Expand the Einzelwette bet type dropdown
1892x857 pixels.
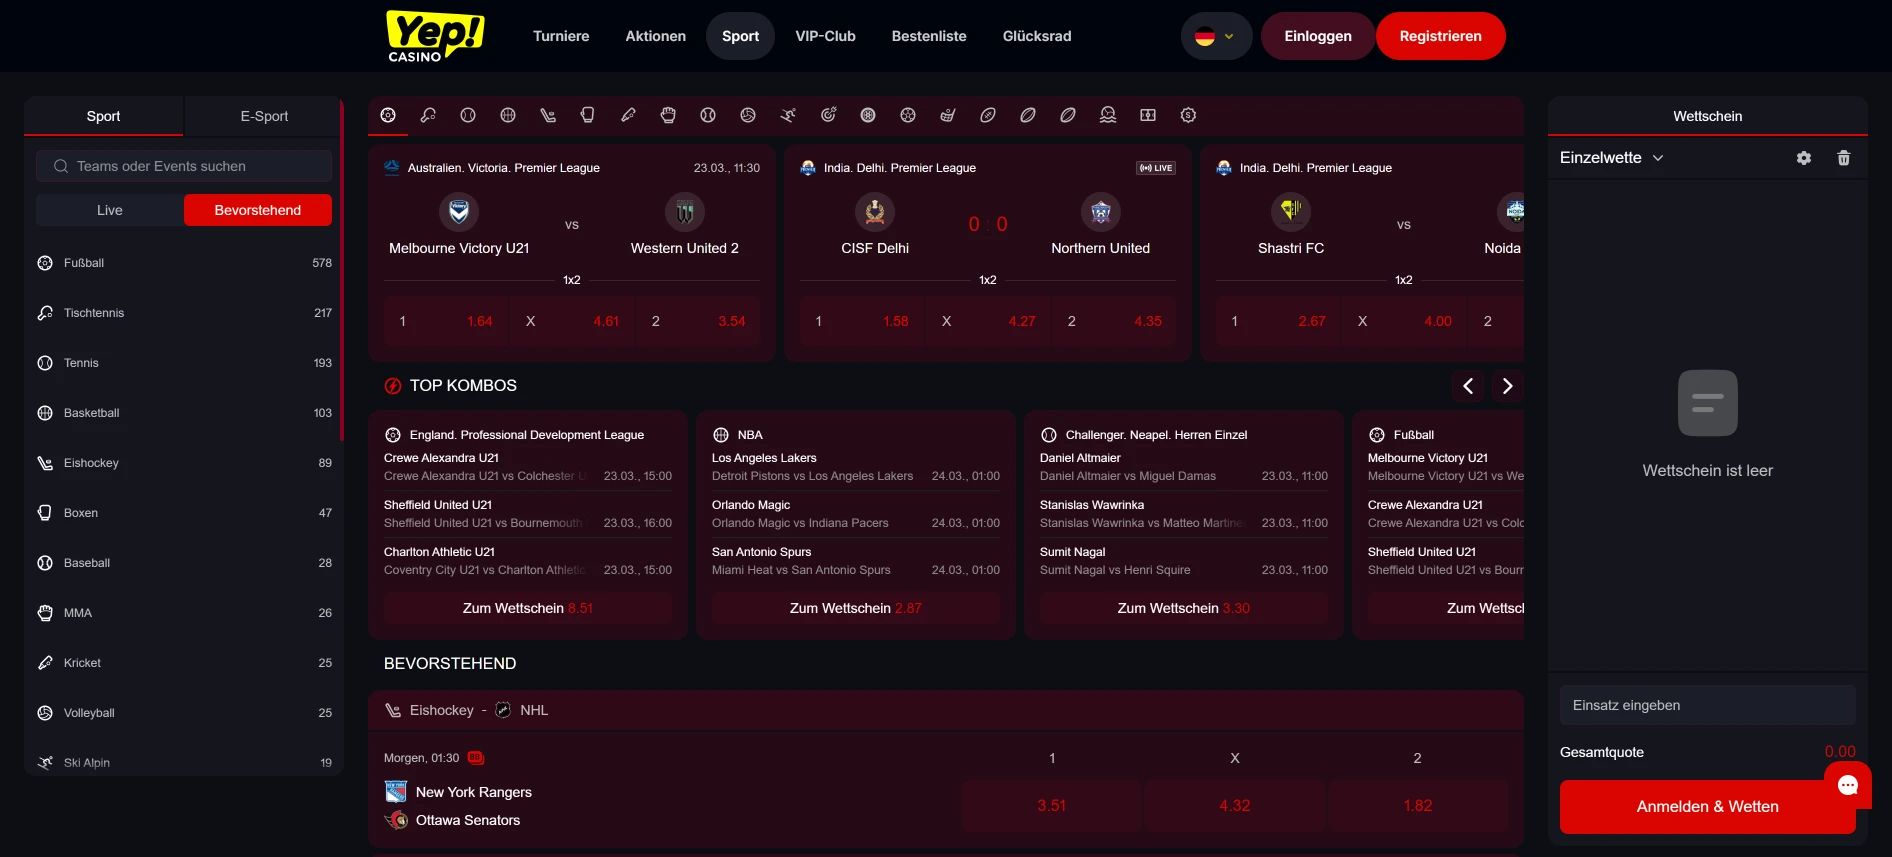click(1611, 158)
